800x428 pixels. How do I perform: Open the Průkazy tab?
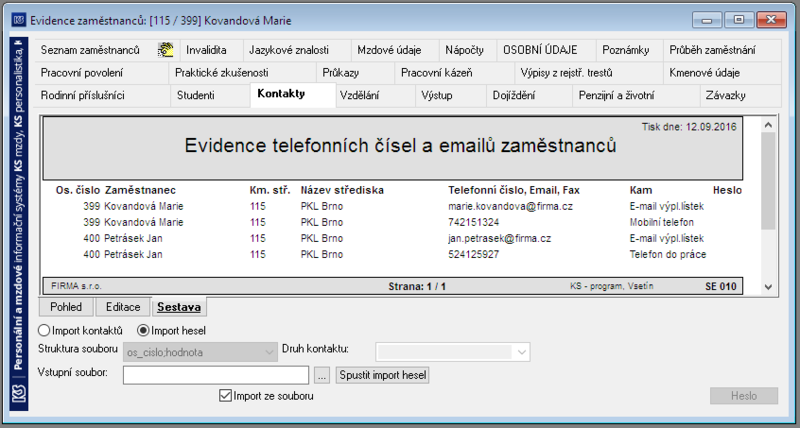(x=356, y=73)
